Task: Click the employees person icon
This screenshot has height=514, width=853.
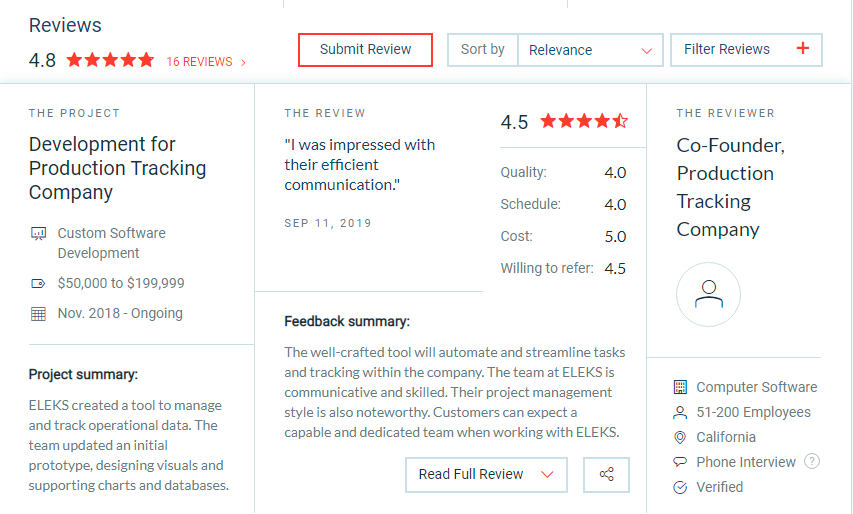Action: tap(680, 412)
